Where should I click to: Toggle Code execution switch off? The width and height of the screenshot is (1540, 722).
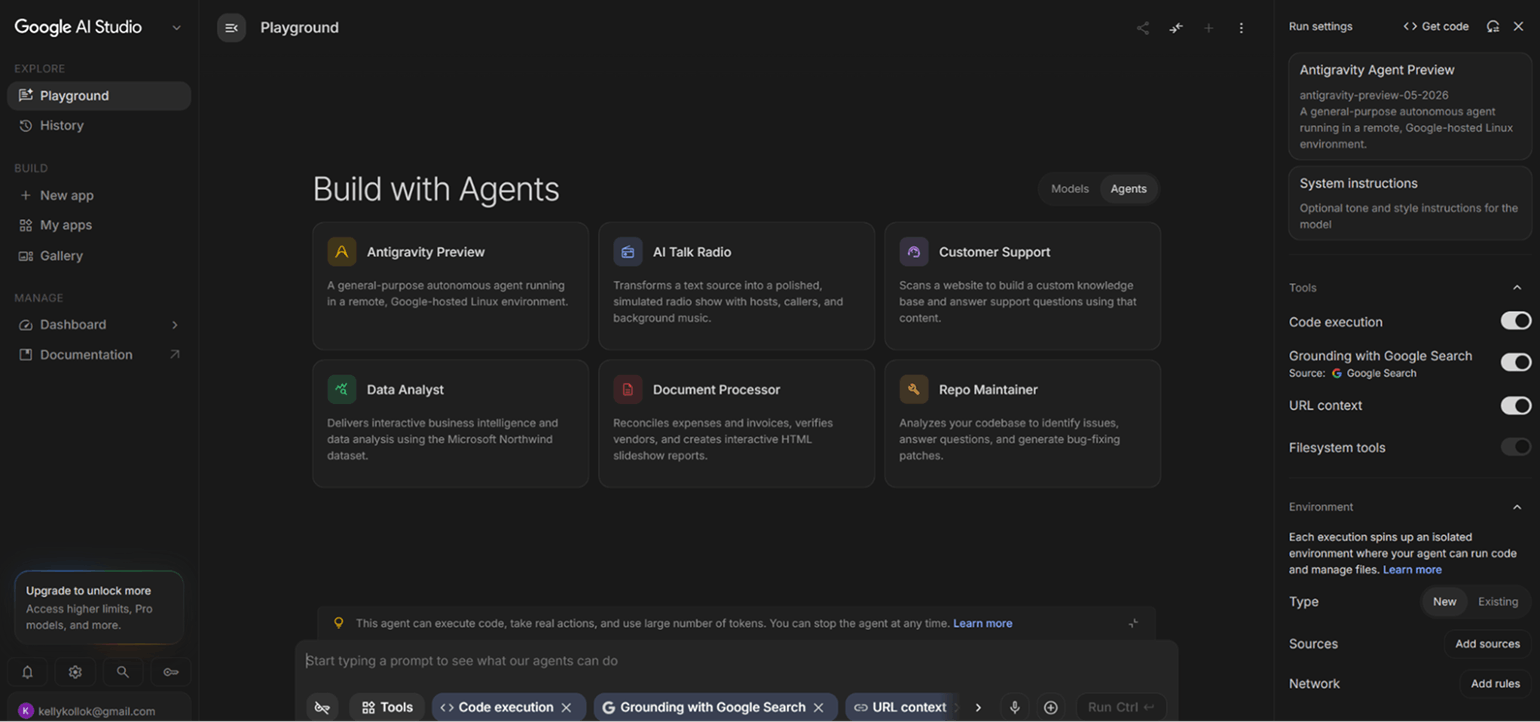pyautogui.click(x=1515, y=321)
